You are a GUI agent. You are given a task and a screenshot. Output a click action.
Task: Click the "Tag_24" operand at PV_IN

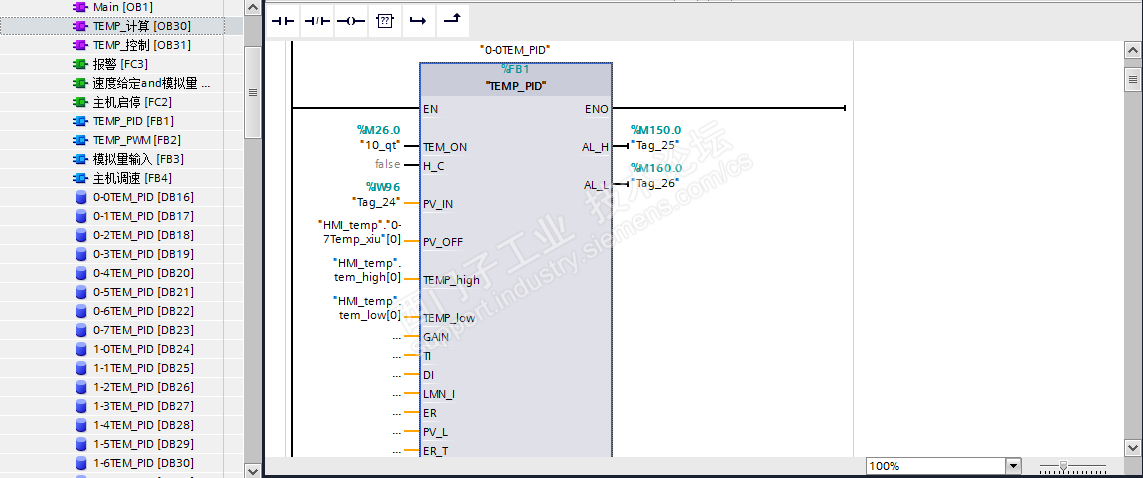[377, 202]
